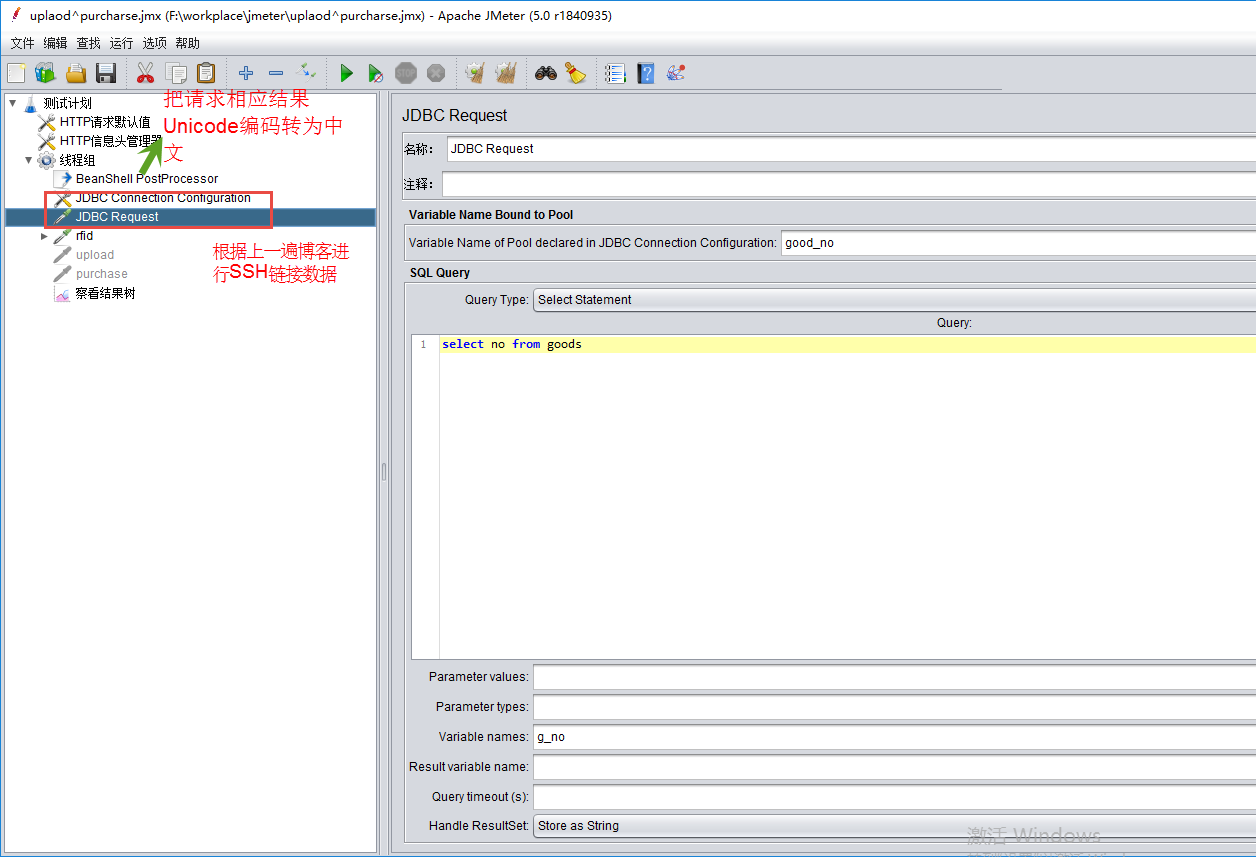The width and height of the screenshot is (1256, 857).
Task: Copy the element using the Copy icon
Action: pyautogui.click(x=176, y=73)
